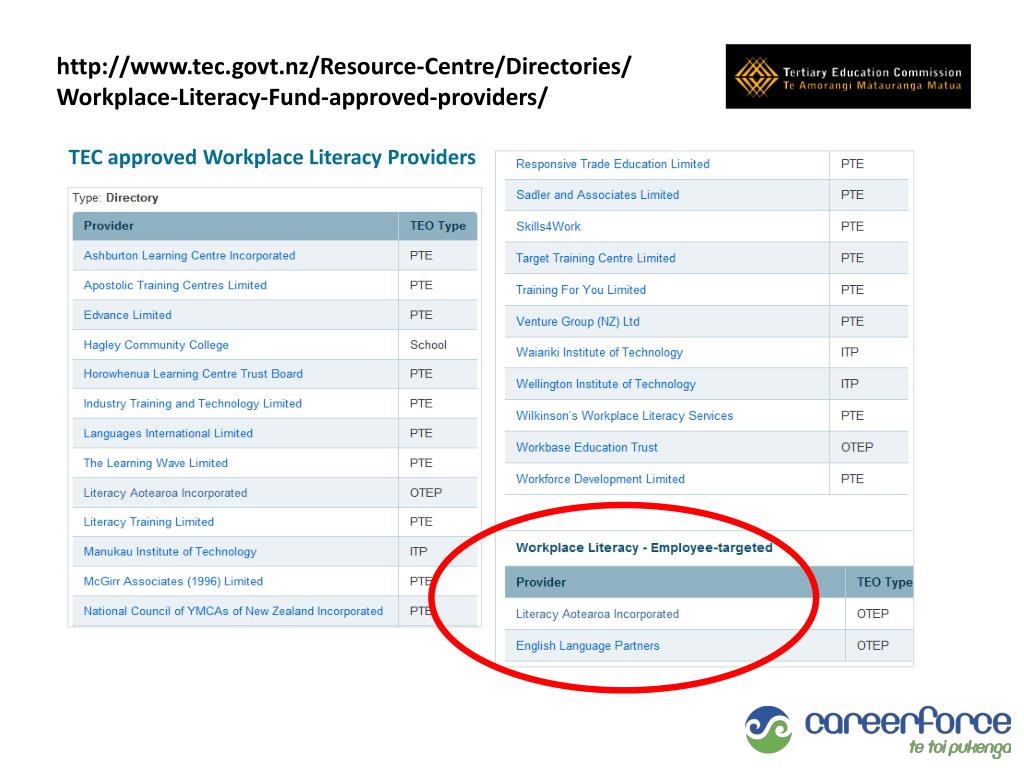This screenshot has width=1024, height=768.
Task: Open The Learning Wave Limited link
Action: click(x=155, y=463)
